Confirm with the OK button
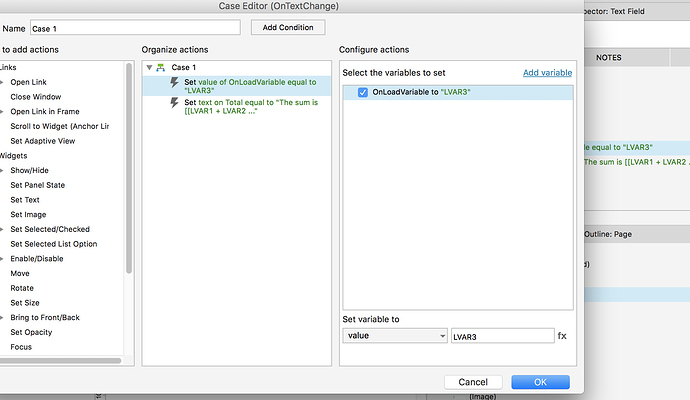The height and width of the screenshot is (400, 690). point(540,382)
